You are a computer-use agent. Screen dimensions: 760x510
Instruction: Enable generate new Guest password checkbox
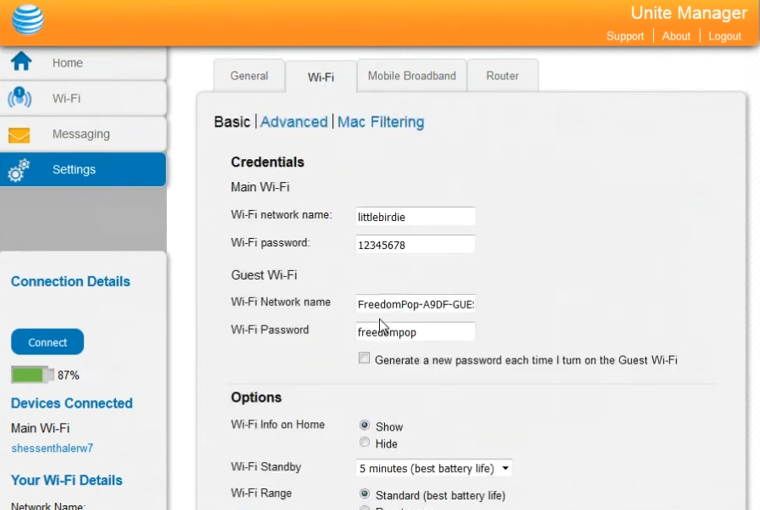(364, 358)
